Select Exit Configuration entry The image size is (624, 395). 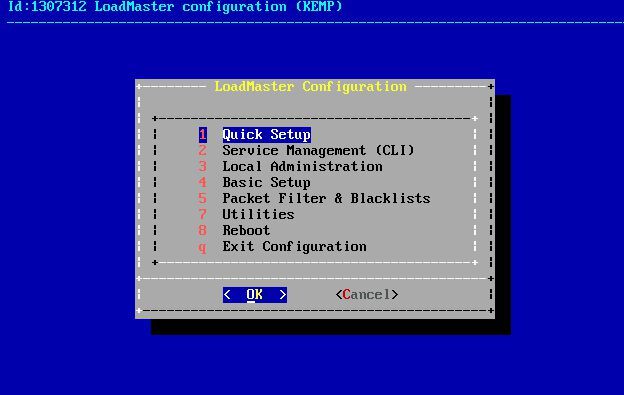pos(294,246)
